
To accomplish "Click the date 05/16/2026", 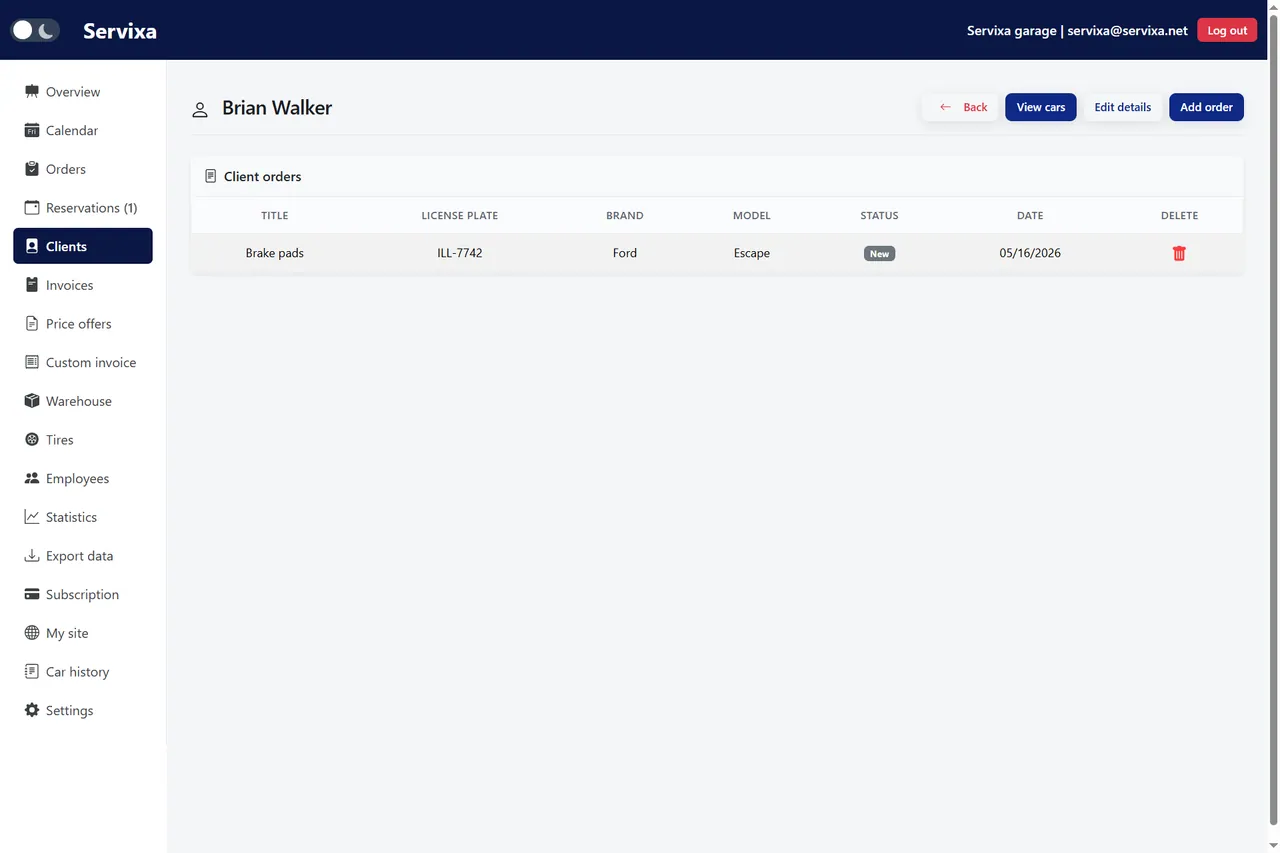I will coord(1030,253).
